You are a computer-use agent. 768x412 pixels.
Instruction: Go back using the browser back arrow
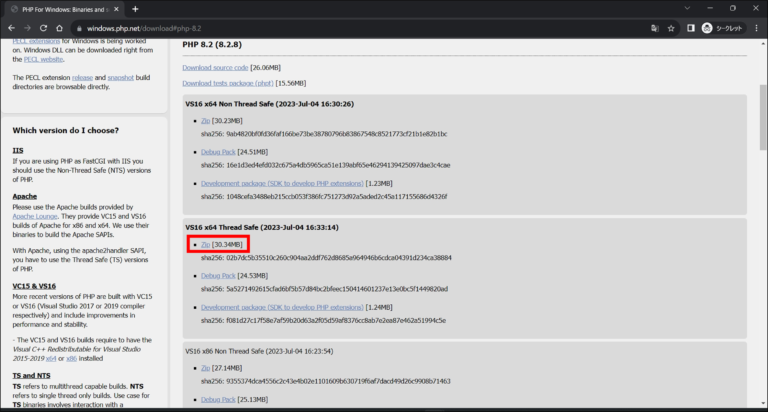11,28
